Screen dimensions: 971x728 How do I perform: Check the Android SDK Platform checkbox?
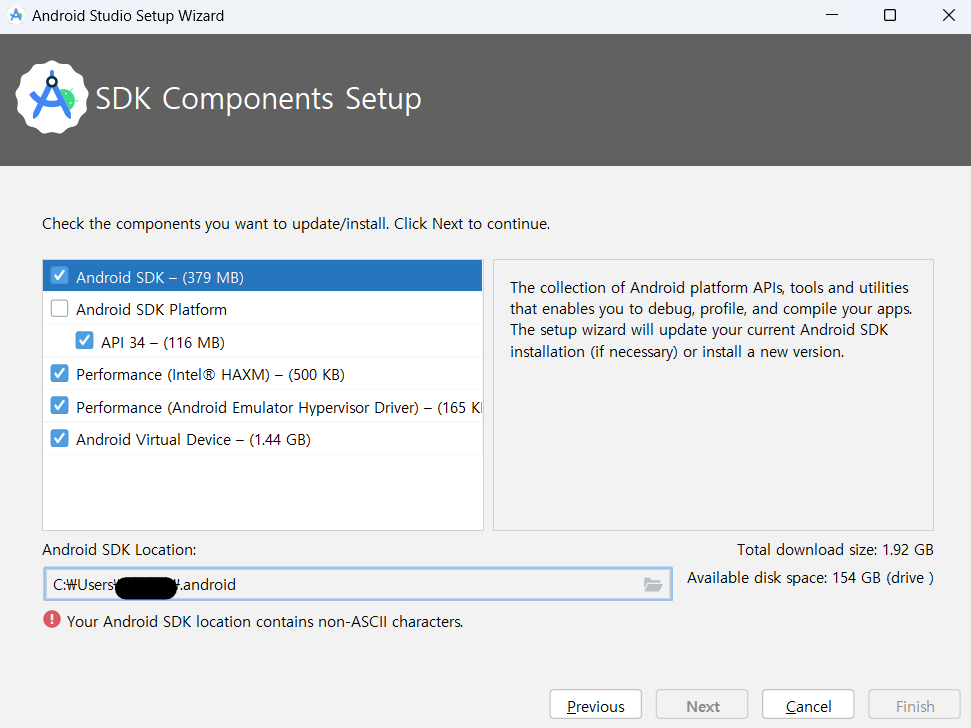click(59, 308)
